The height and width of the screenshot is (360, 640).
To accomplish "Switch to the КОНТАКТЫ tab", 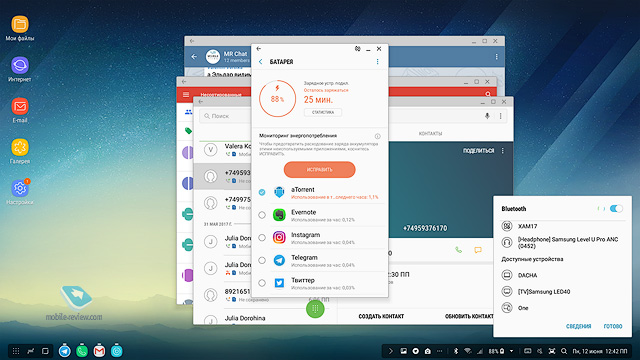I will tap(430, 133).
